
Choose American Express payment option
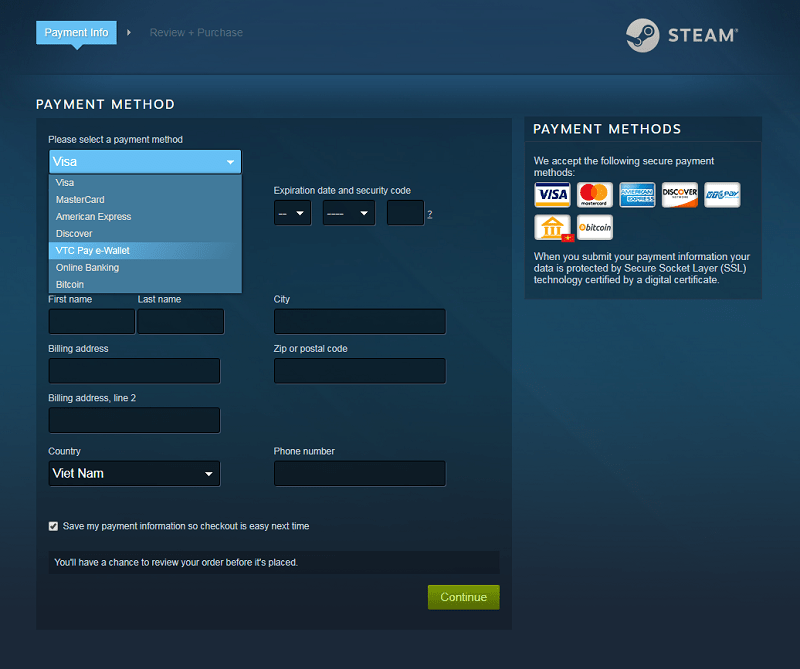tap(145, 216)
